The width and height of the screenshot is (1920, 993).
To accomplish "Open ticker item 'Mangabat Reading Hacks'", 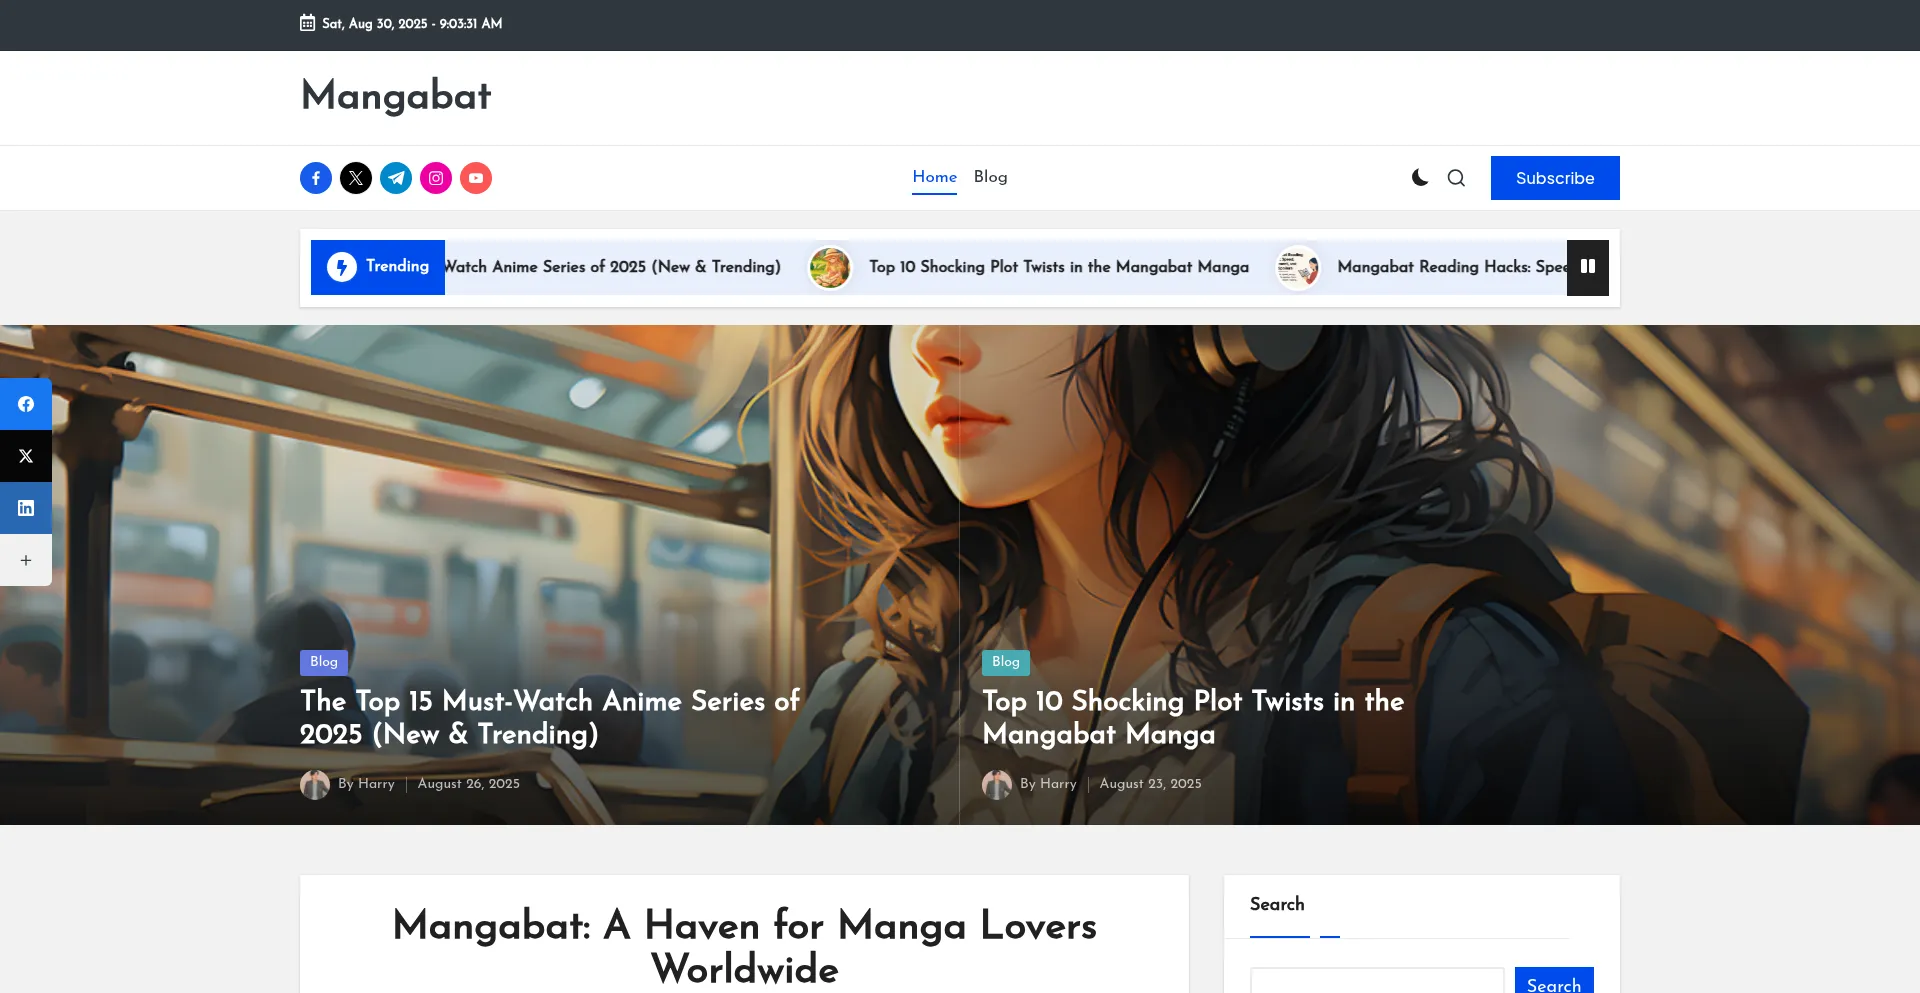I will (x=1452, y=267).
